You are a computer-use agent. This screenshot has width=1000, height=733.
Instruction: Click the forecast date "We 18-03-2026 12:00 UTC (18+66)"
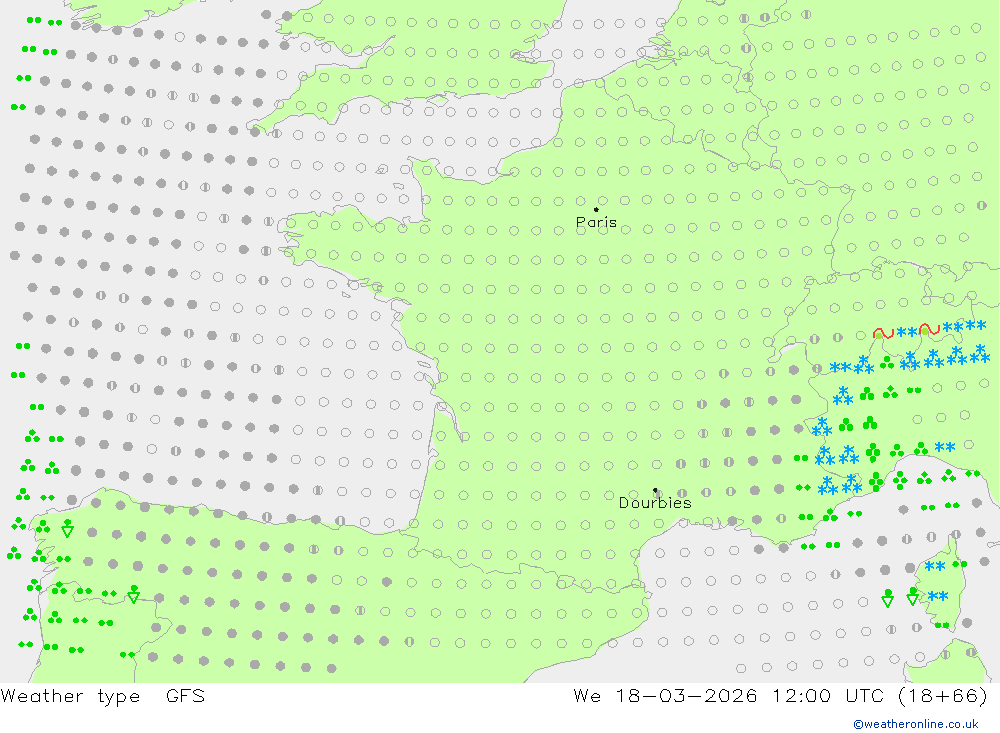tap(781, 695)
